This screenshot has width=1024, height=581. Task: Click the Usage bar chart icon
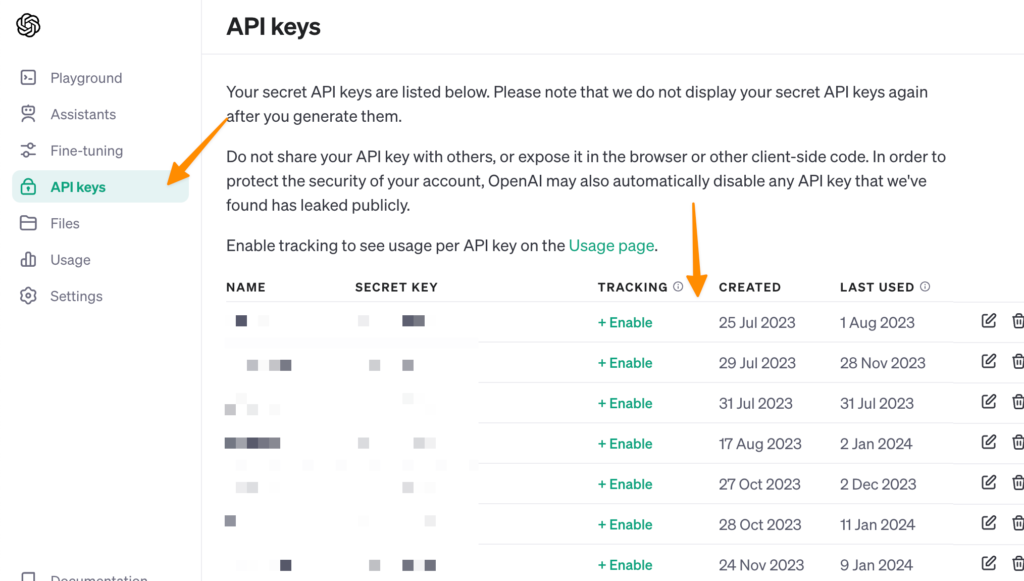[x=29, y=260]
